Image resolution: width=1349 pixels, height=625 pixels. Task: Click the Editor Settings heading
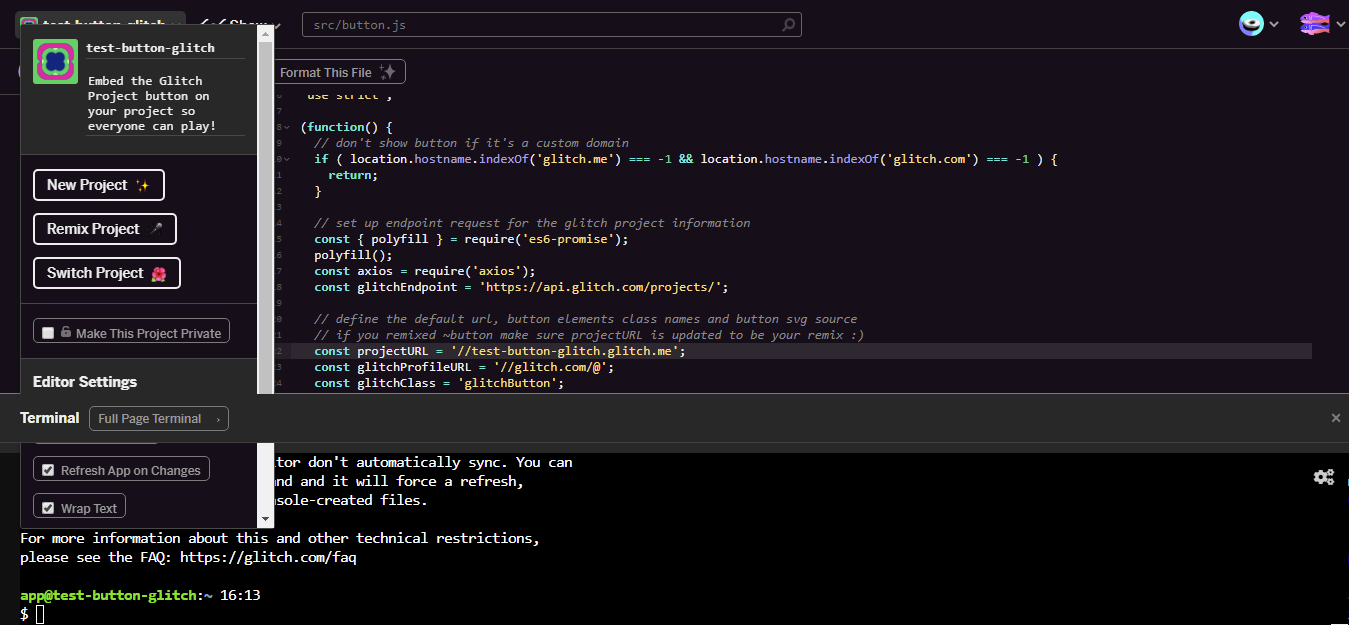pos(85,382)
